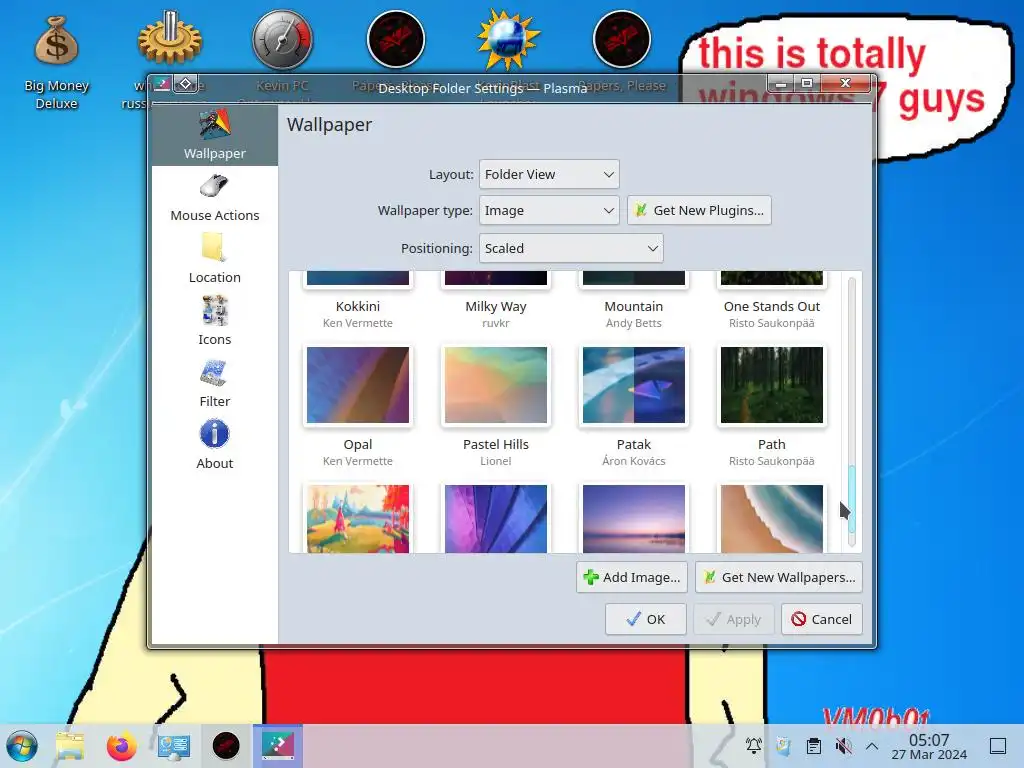The image size is (1024, 768).
Task: Open the Icons settings section
Action: click(214, 322)
